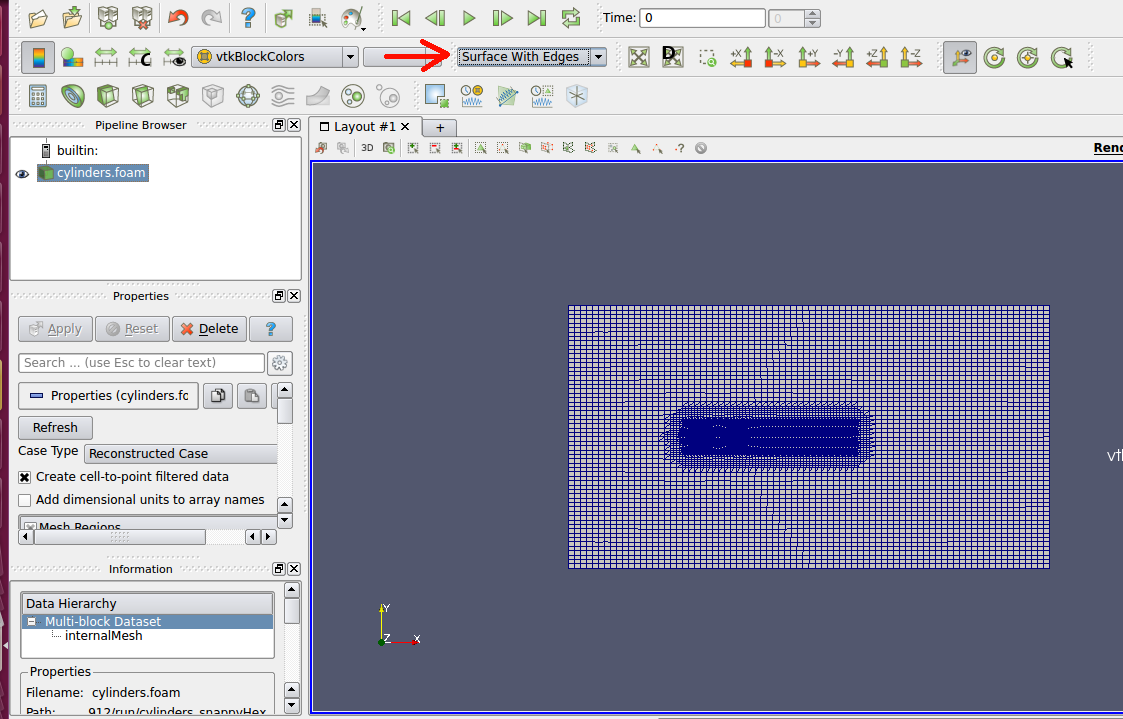The height and width of the screenshot is (719, 1123).
Task: Switch to the Layout #1 tab
Action: click(365, 127)
